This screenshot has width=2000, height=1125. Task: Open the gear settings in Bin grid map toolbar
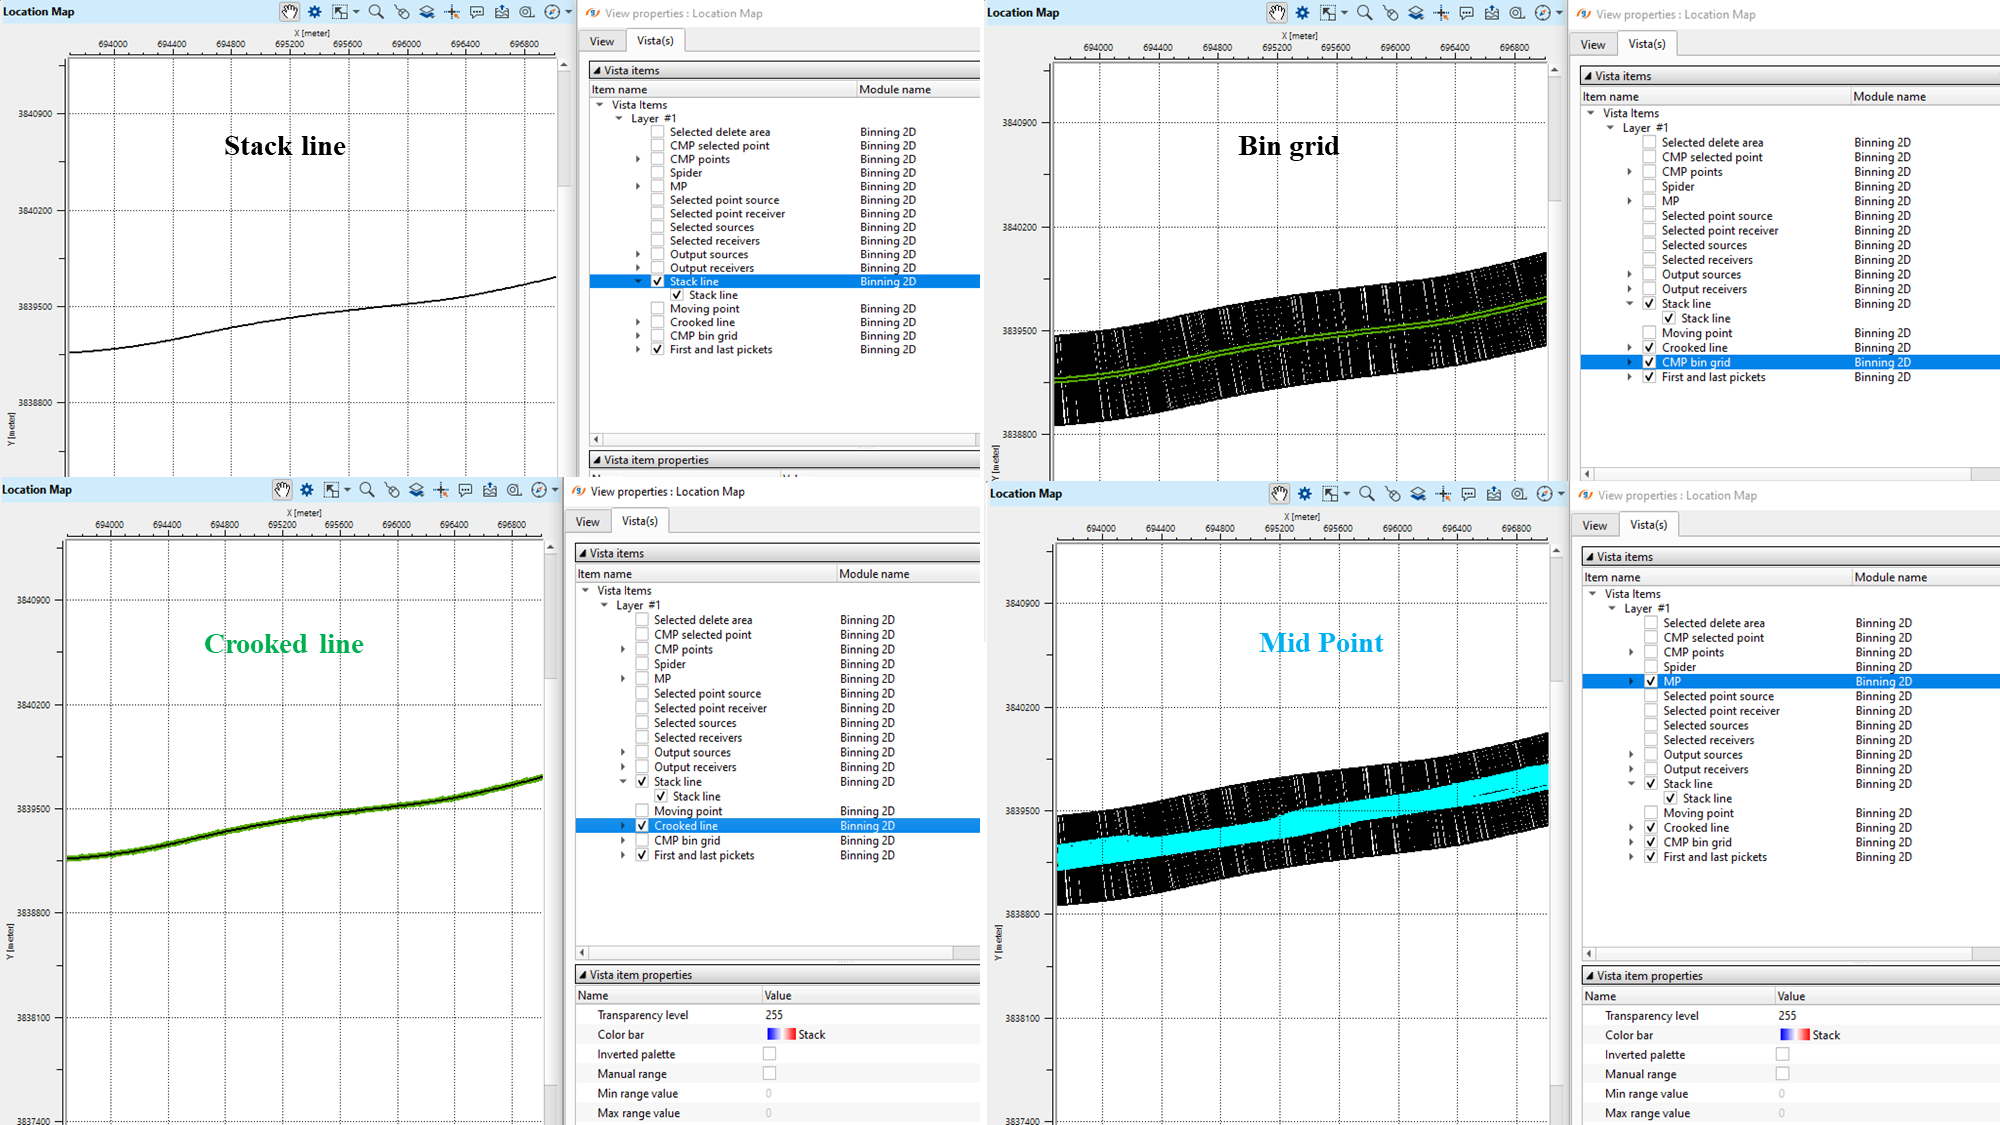(1302, 13)
